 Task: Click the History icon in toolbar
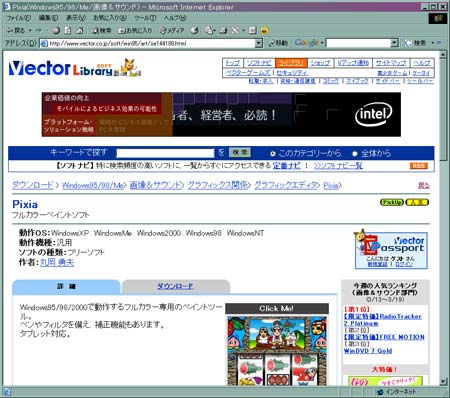[x=194, y=31]
